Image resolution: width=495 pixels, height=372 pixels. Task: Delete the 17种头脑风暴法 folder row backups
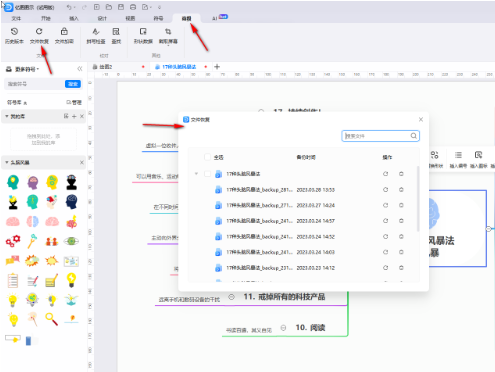(x=401, y=174)
